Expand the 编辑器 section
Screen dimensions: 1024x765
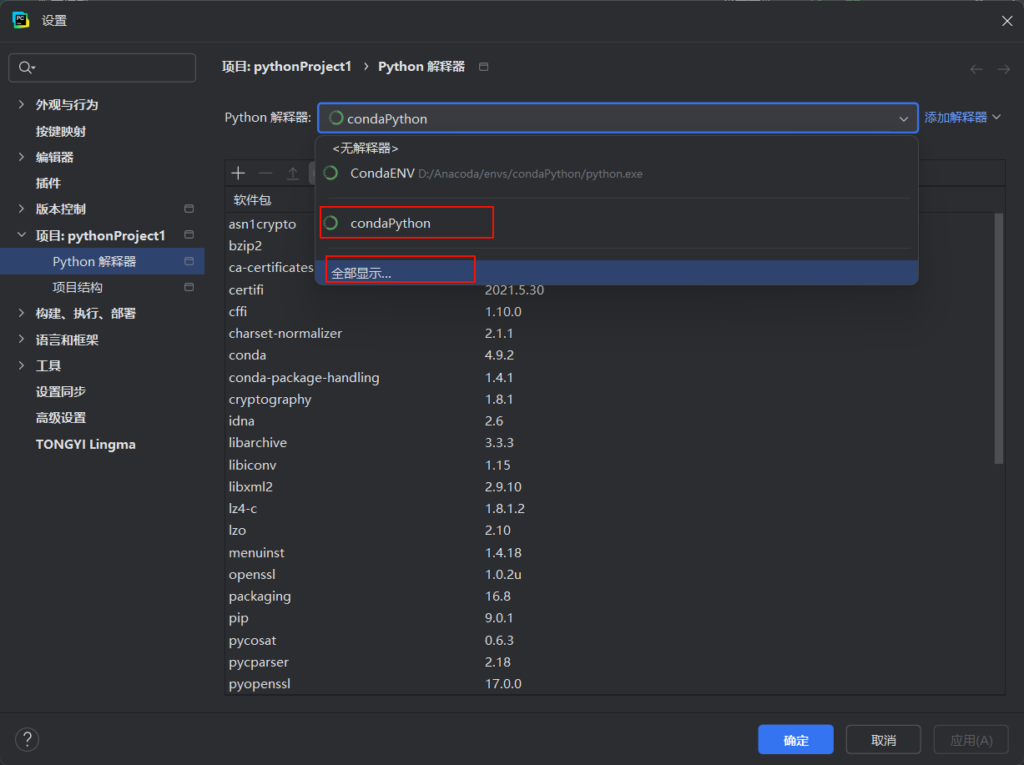tap(22, 157)
